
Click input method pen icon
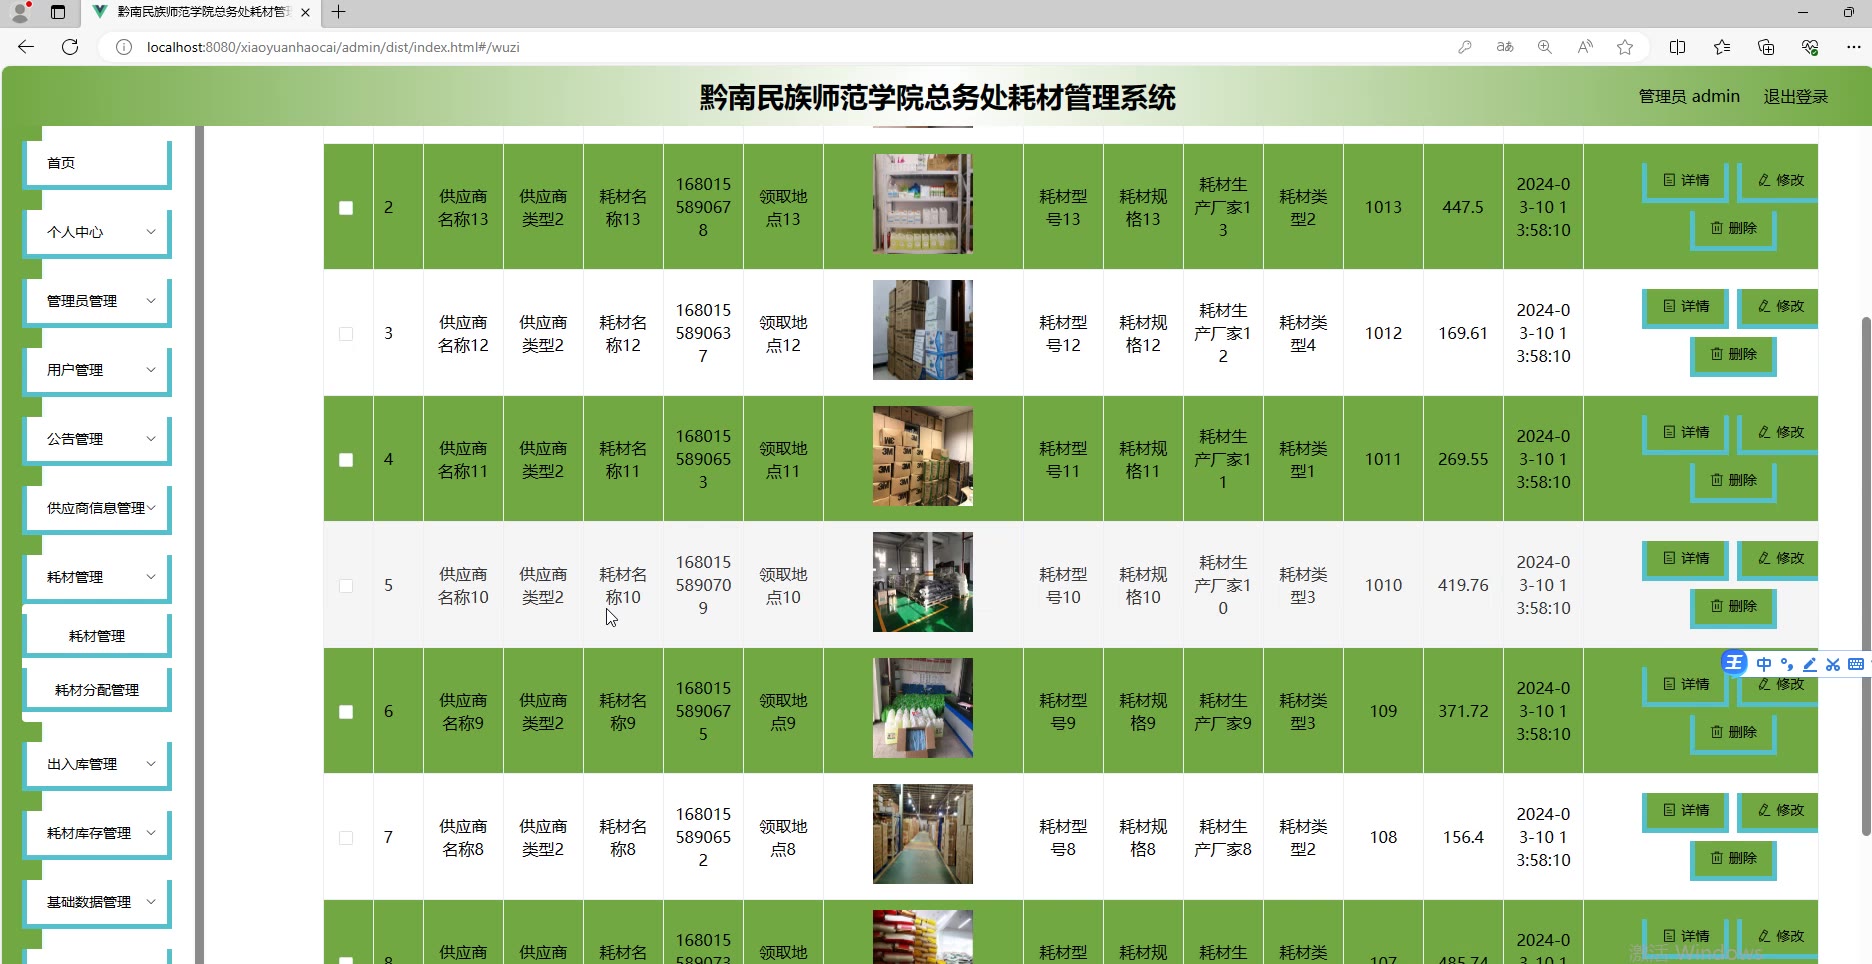(1809, 664)
